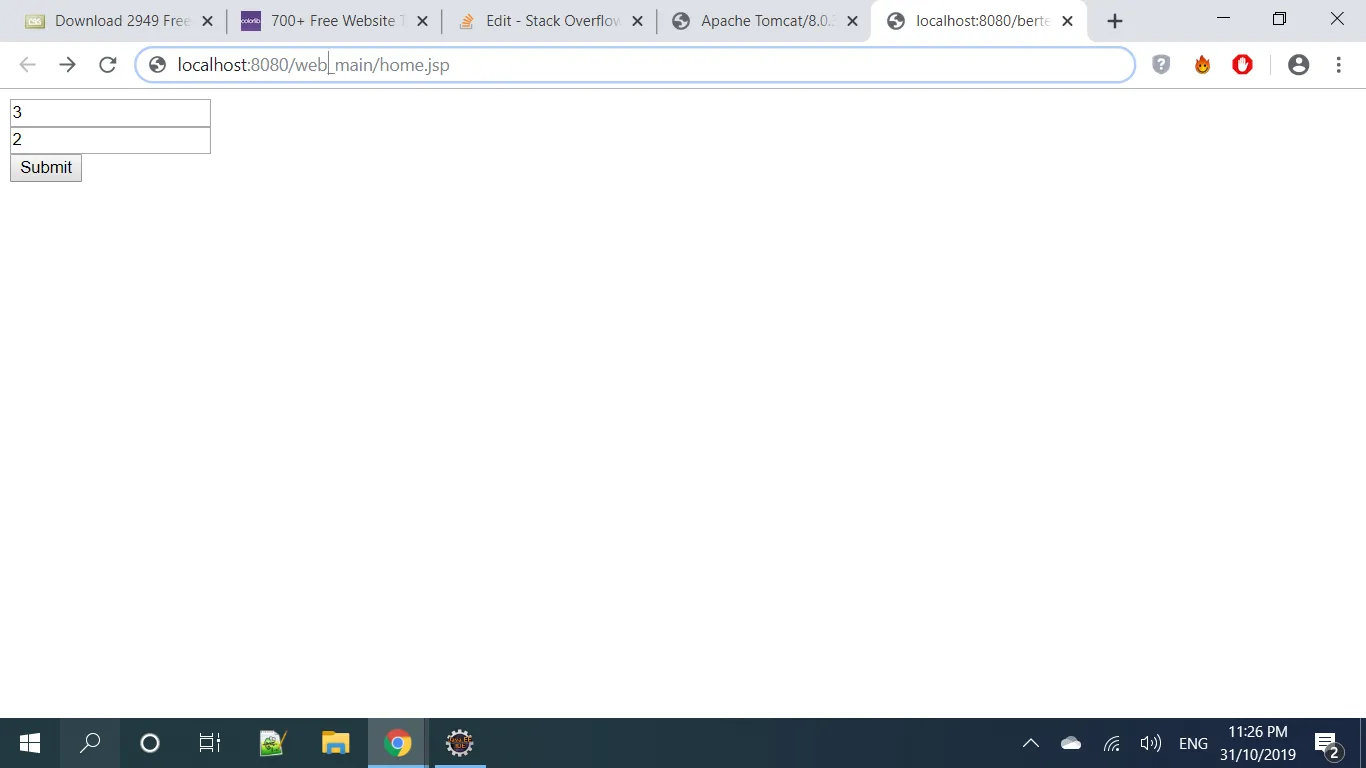Click the browser forward arrow
The image size is (1366, 768).
(67, 65)
